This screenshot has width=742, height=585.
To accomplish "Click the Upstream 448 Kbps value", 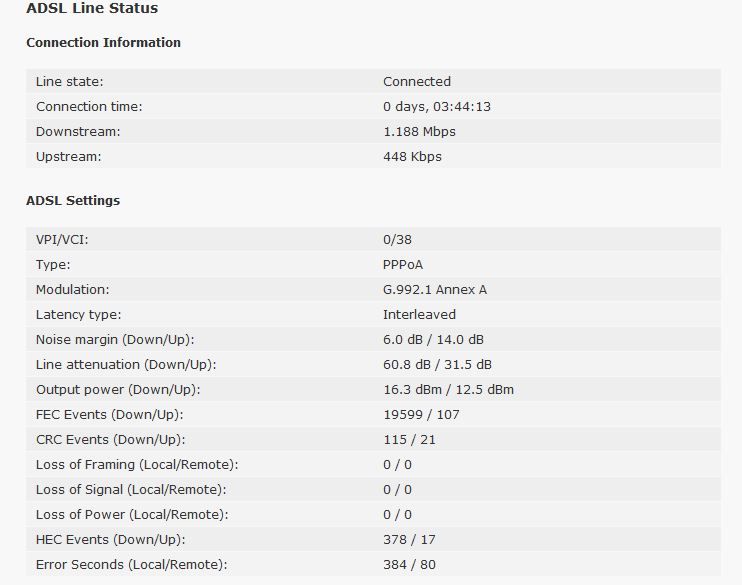I will 412,157.
